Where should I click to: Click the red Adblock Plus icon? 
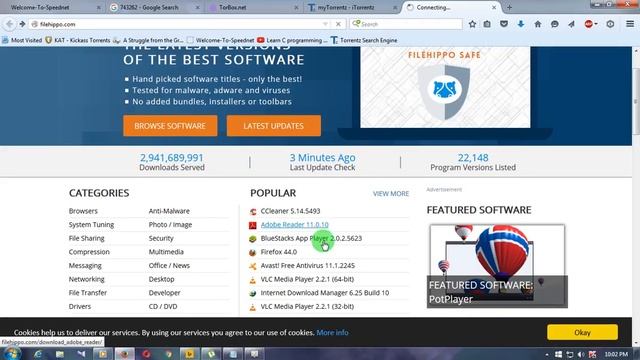588,24
